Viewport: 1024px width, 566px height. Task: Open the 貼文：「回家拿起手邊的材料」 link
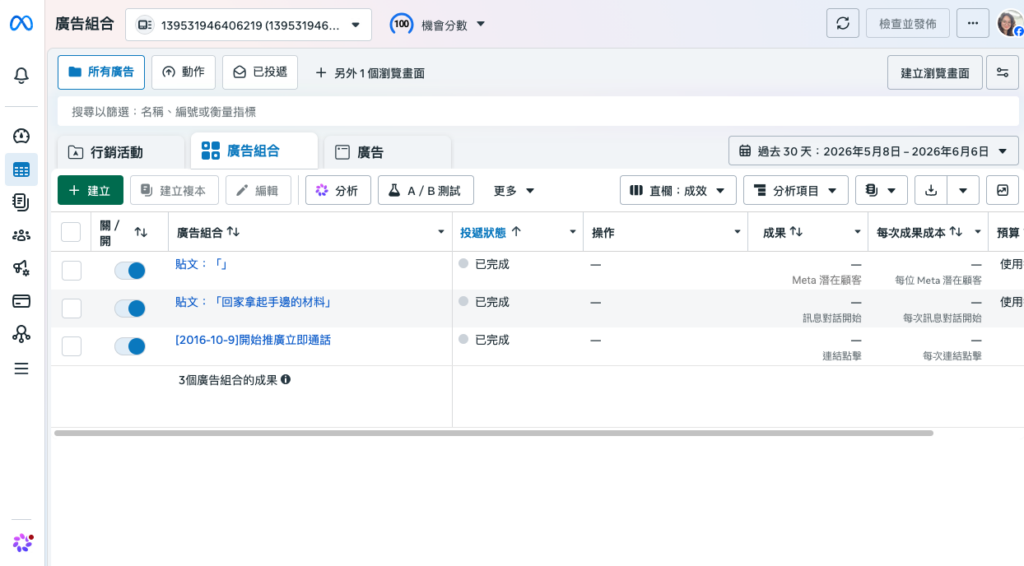coord(253,302)
